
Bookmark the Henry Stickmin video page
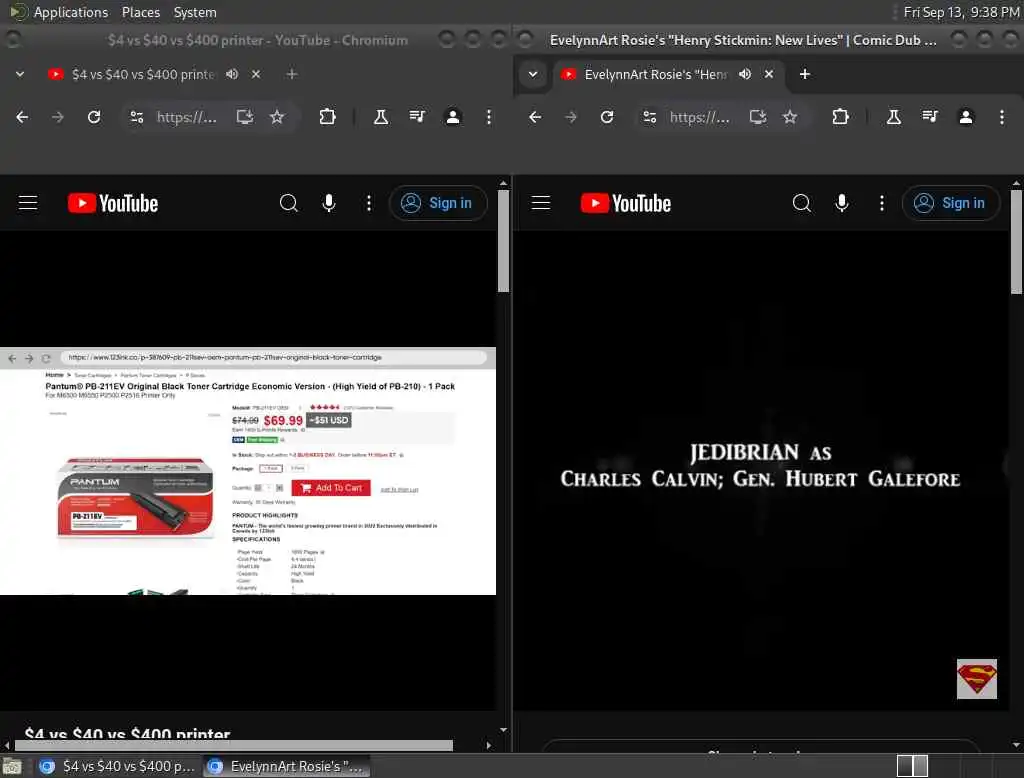(x=790, y=117)
